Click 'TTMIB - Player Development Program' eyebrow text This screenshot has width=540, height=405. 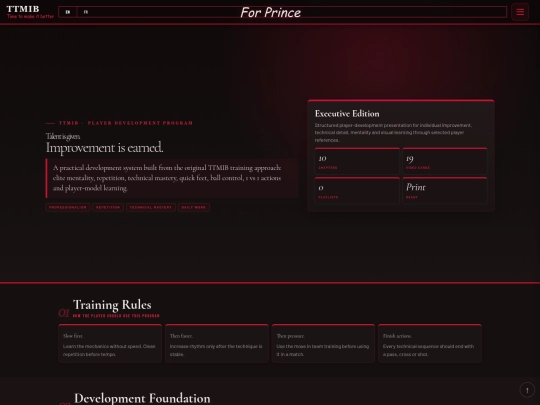point(126,123)
